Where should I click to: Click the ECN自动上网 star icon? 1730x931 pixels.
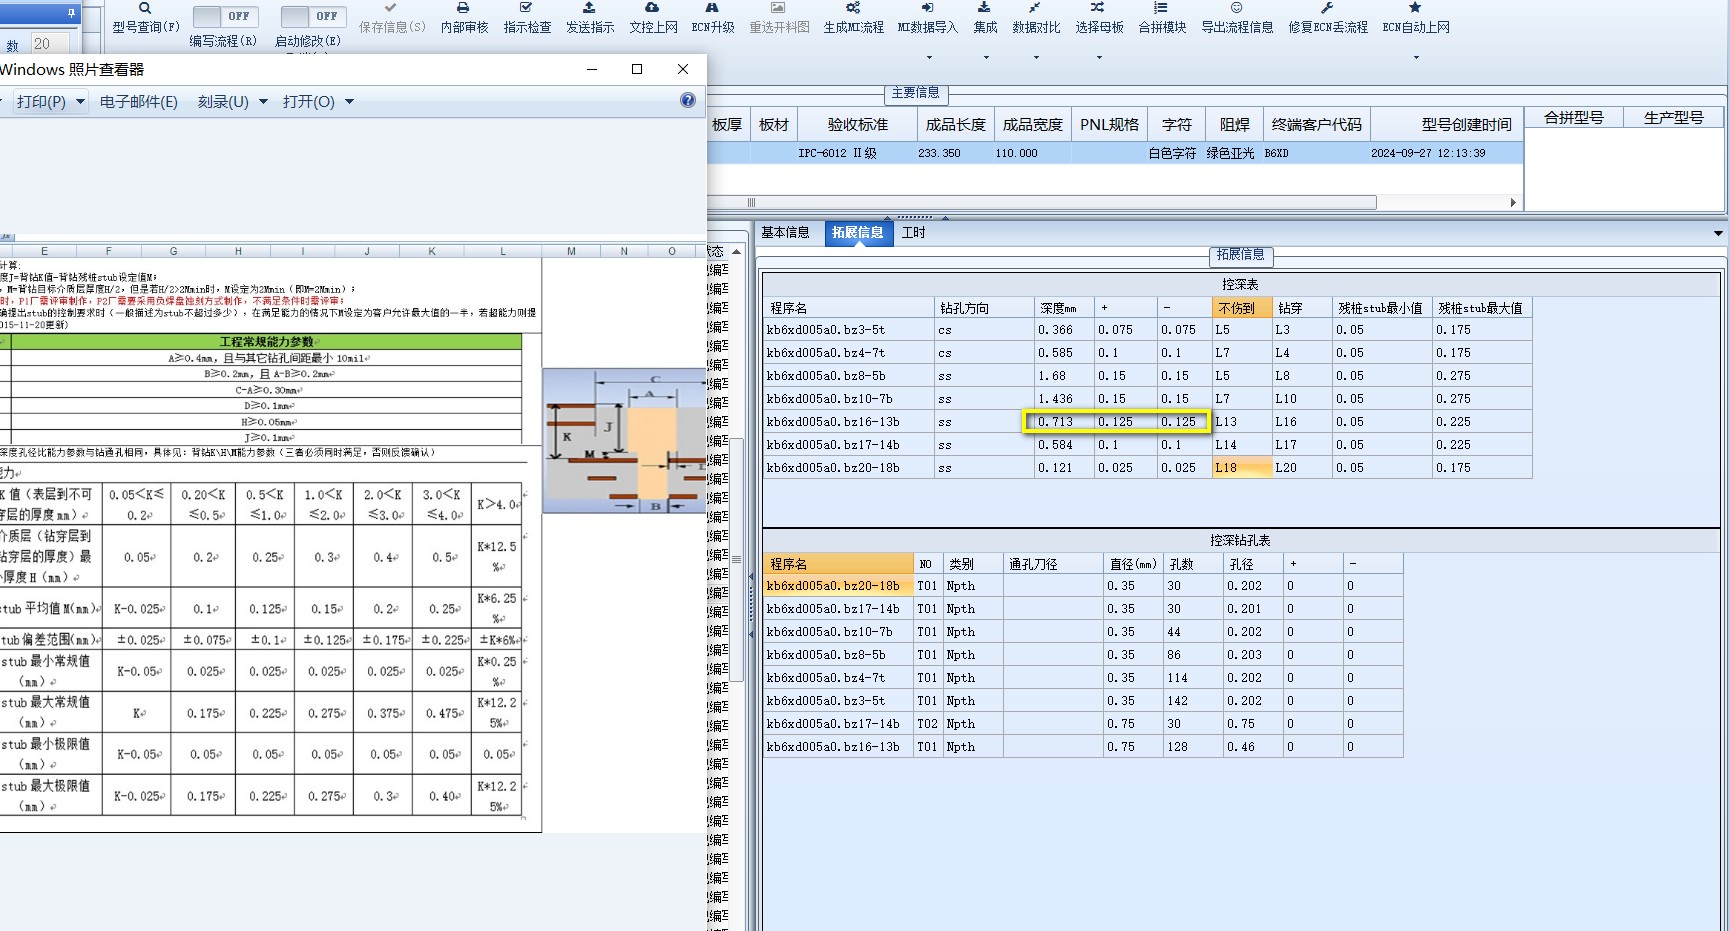tap(1415, 8)
